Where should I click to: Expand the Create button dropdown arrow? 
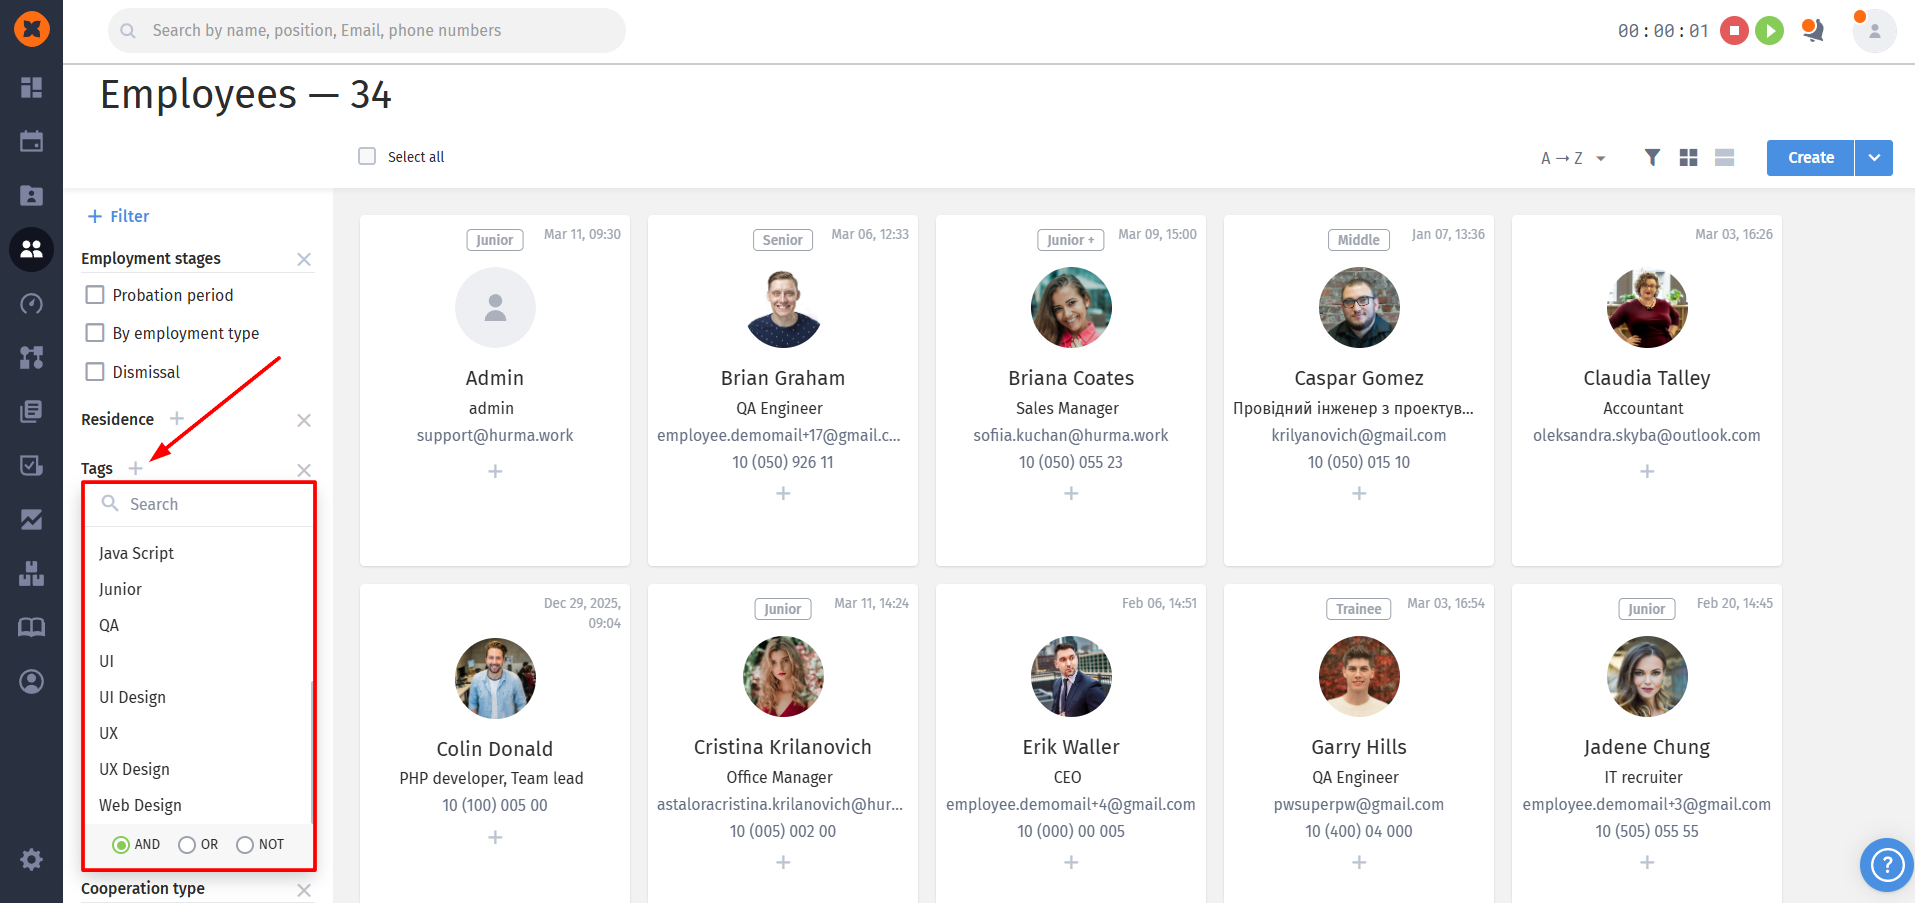(x=1874, y=158)
